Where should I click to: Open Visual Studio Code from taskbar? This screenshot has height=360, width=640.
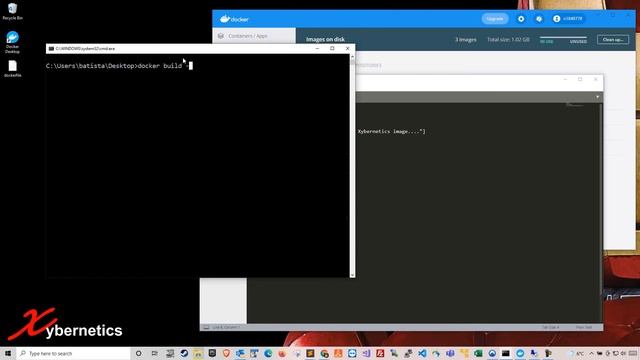coord(422,353)
